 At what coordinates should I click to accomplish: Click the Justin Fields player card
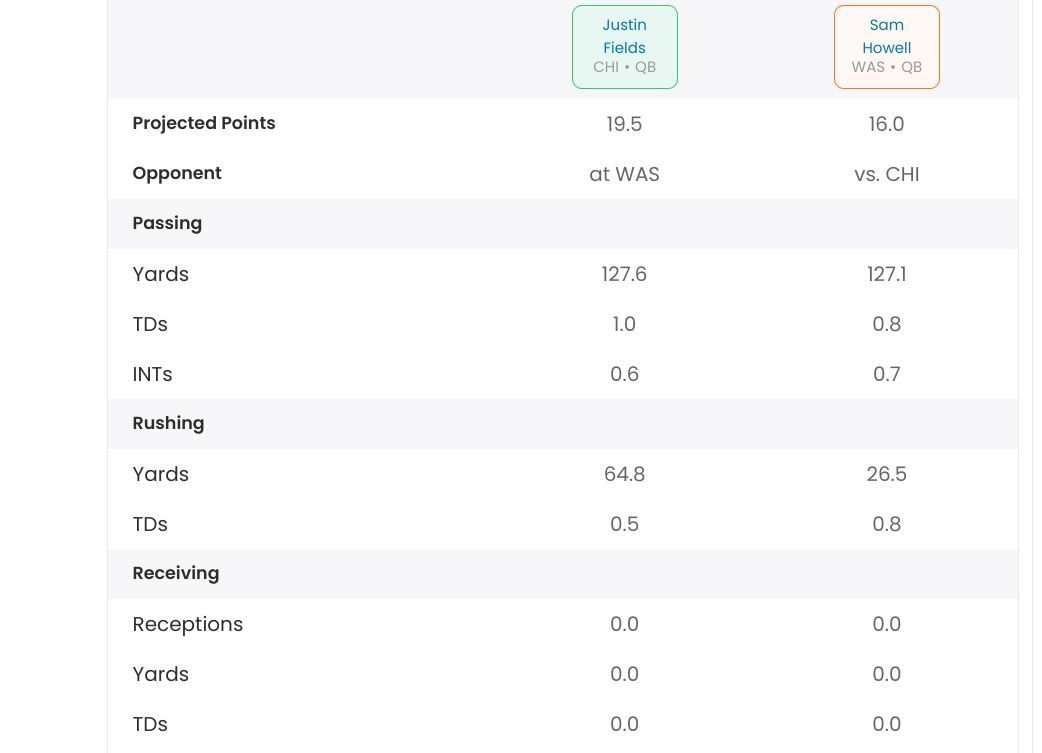pos(625,47)
